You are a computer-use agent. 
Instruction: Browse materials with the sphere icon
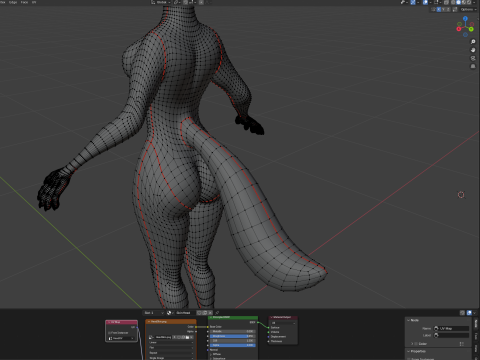tap(169, 313)
